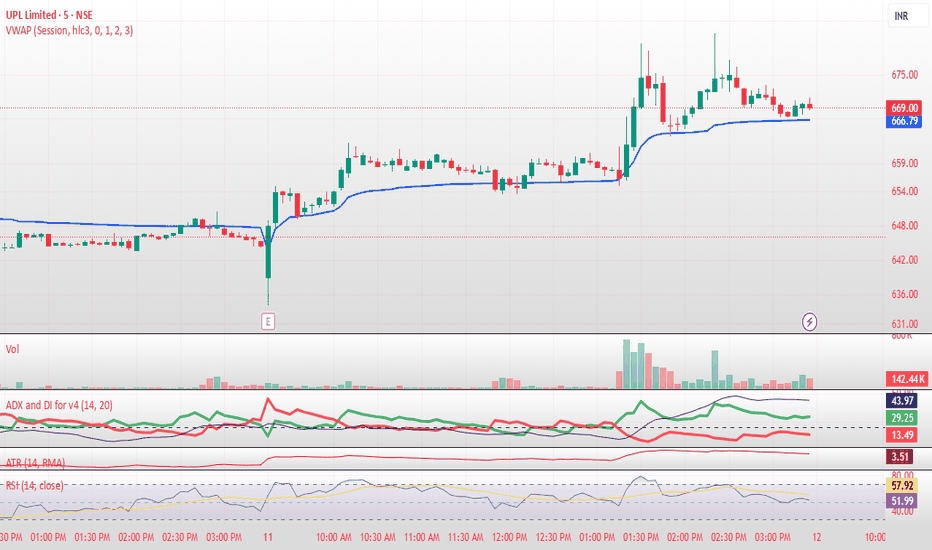Click the 675.00 price axis label

(x=904, y=75)
